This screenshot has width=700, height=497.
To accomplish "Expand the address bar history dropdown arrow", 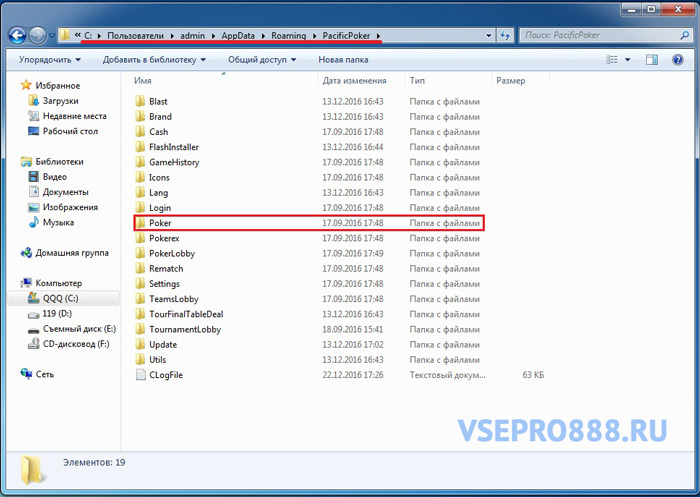I will click(489, 35).
